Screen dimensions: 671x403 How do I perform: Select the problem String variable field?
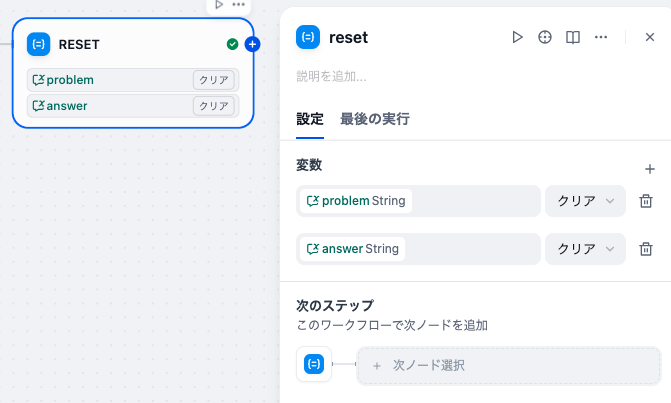(x=418, y=201)
